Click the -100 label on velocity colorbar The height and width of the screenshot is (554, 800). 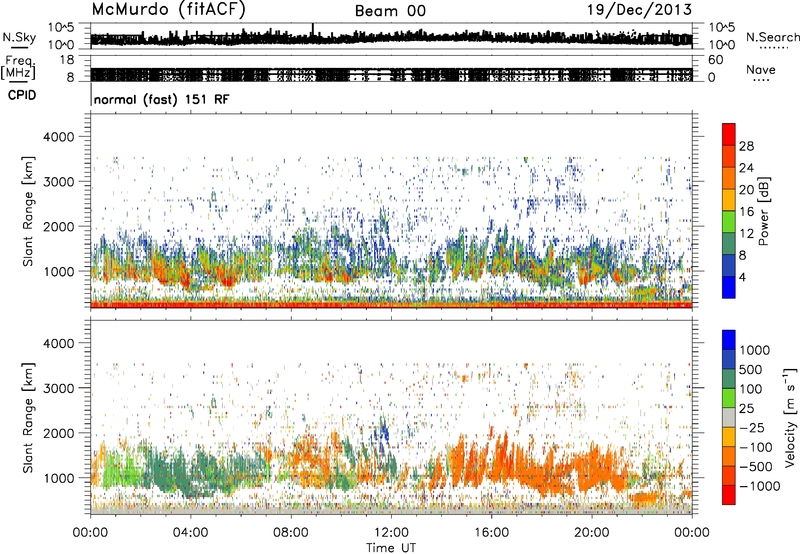tap(756, 447)
